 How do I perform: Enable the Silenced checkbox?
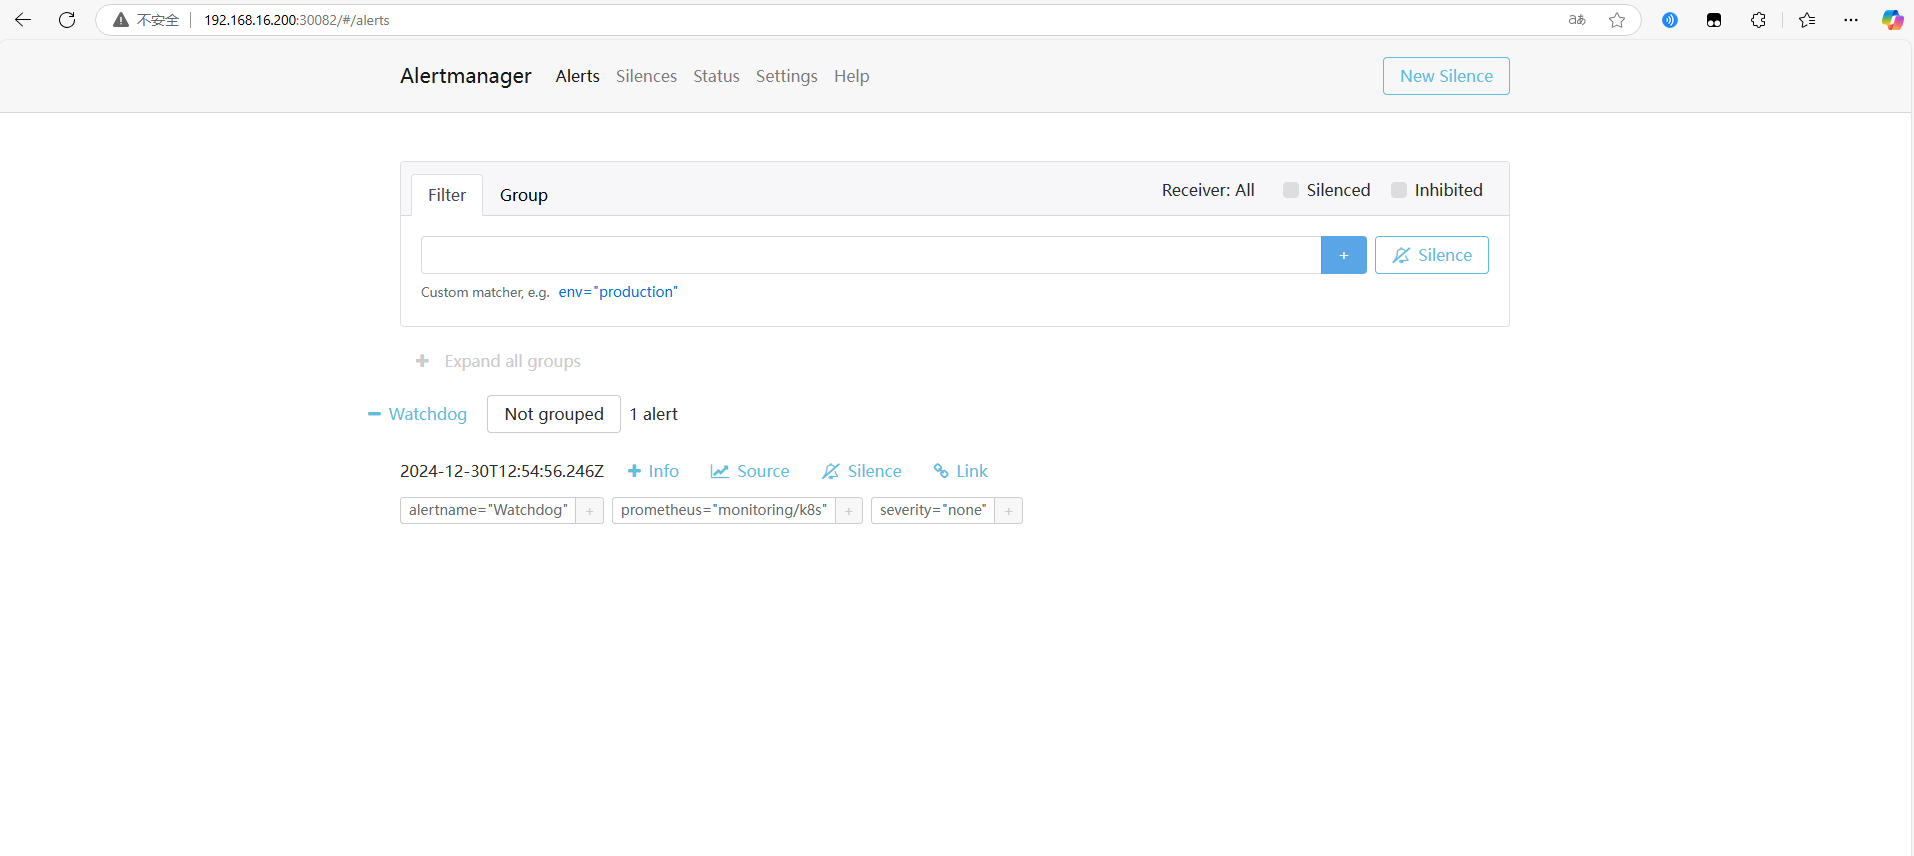[x=1291, y=190]
